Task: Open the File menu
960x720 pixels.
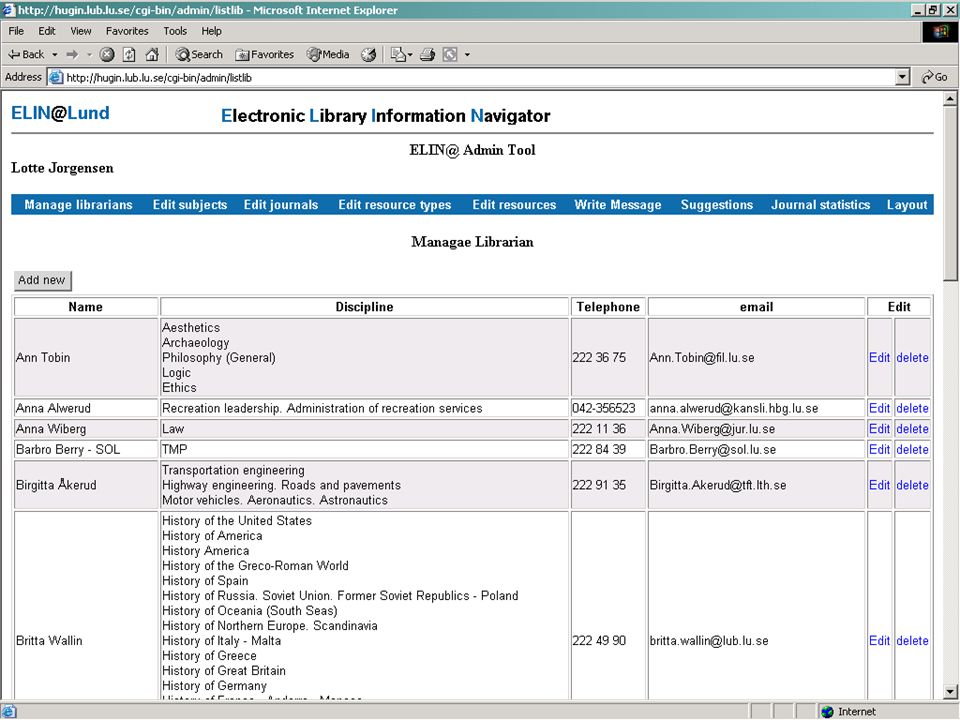Action: pyautogui.click(x=16, y=31)
